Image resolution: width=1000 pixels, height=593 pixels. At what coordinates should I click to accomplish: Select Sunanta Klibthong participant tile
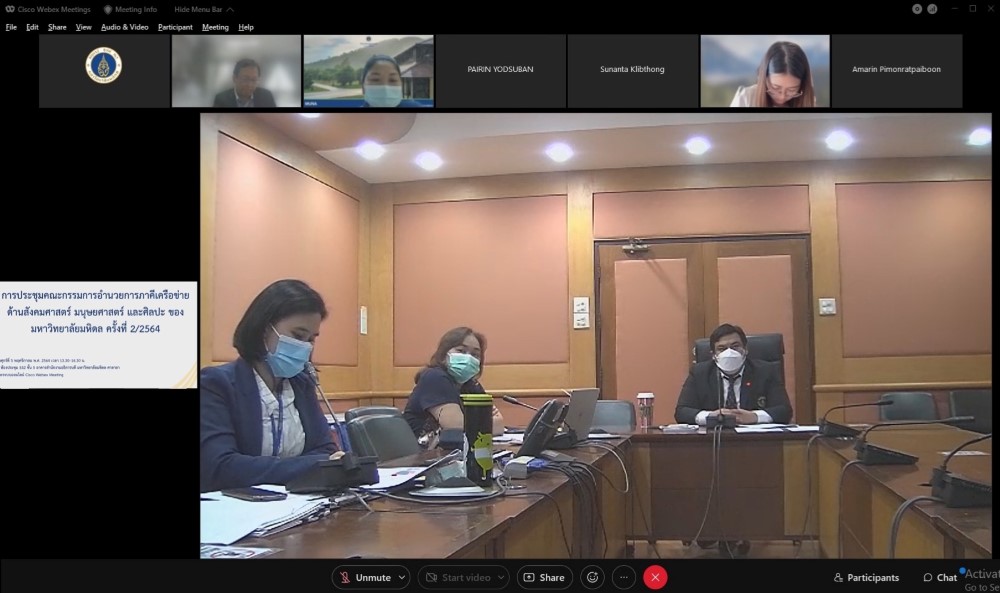pos(632,70)
